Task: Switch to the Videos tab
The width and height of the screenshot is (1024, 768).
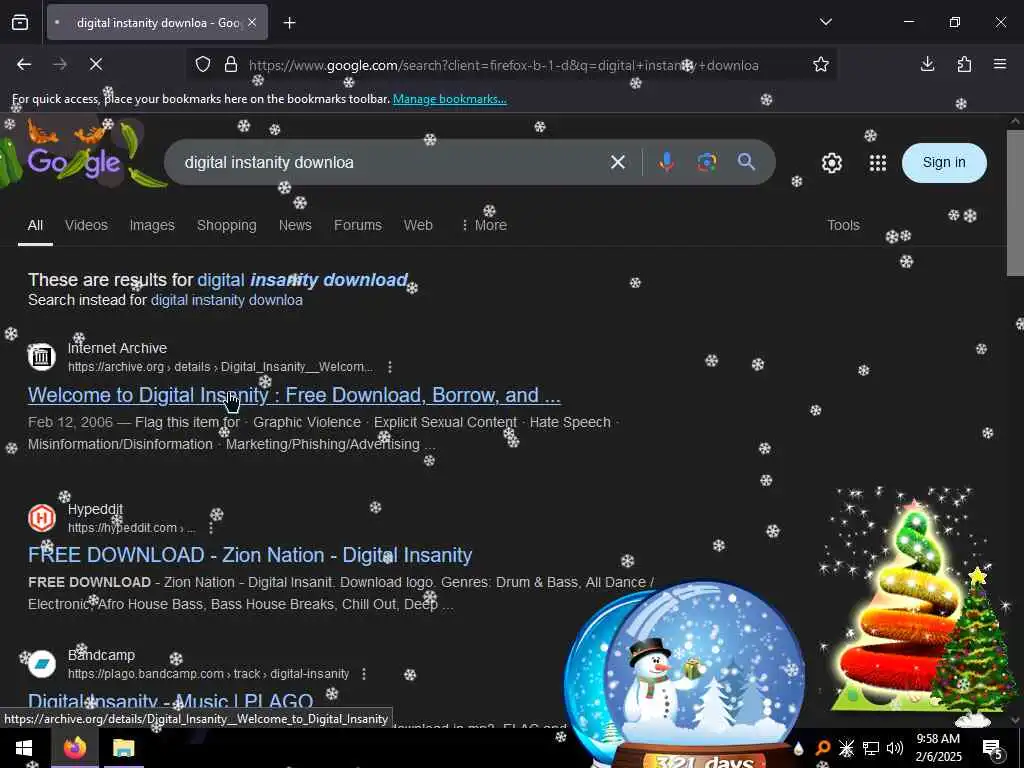Action: coord(86,225)
